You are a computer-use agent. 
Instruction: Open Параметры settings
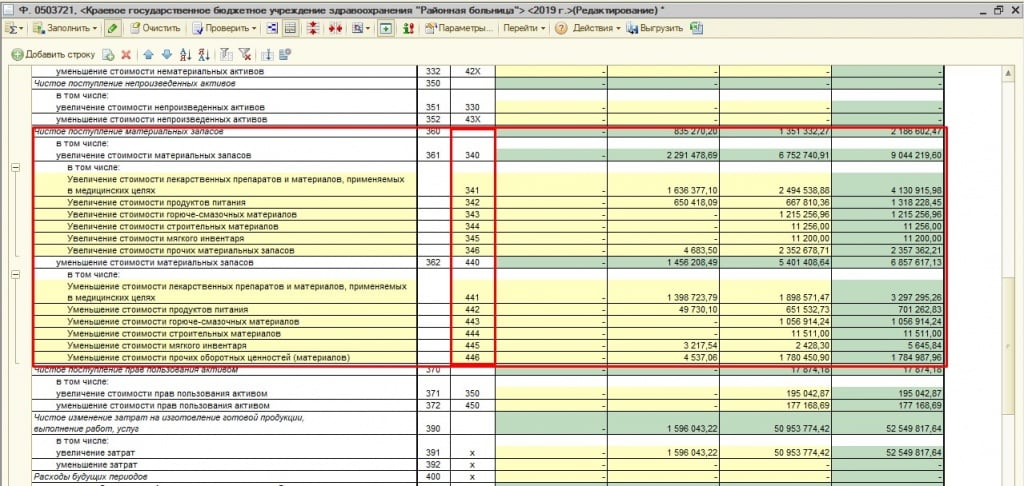(458, 28)
